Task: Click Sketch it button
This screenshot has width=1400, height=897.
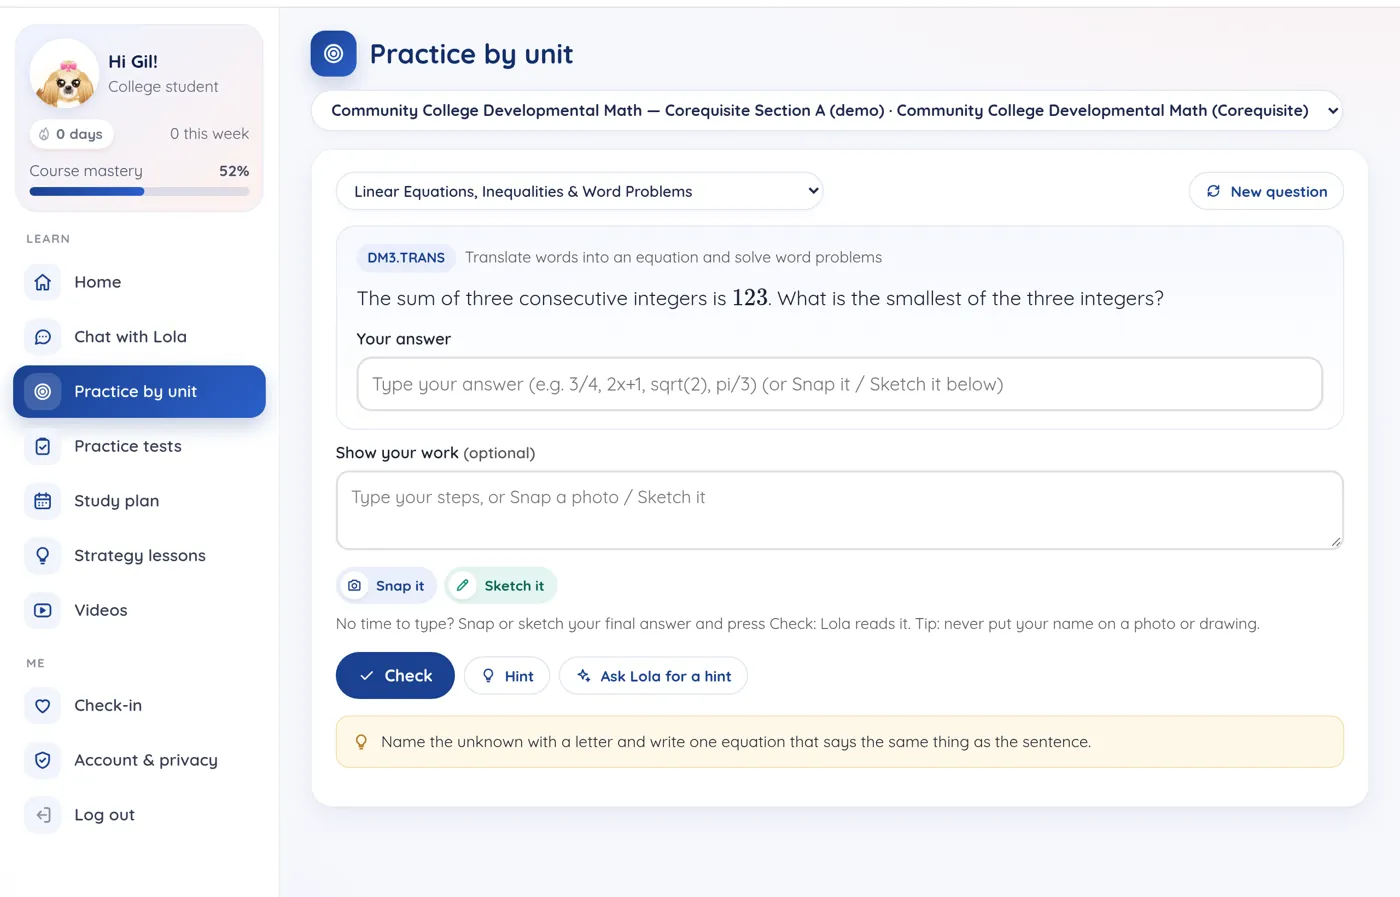Action: (501, 586)
